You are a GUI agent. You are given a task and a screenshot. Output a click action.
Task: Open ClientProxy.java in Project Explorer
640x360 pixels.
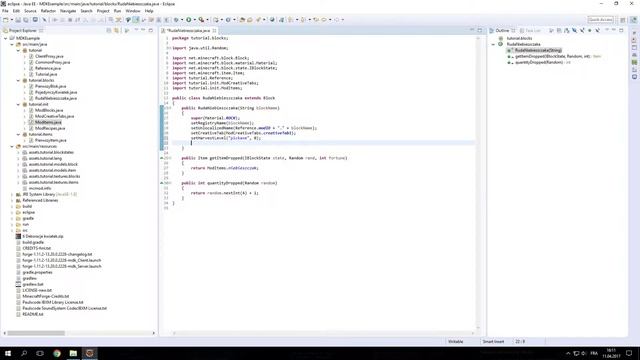49,56
